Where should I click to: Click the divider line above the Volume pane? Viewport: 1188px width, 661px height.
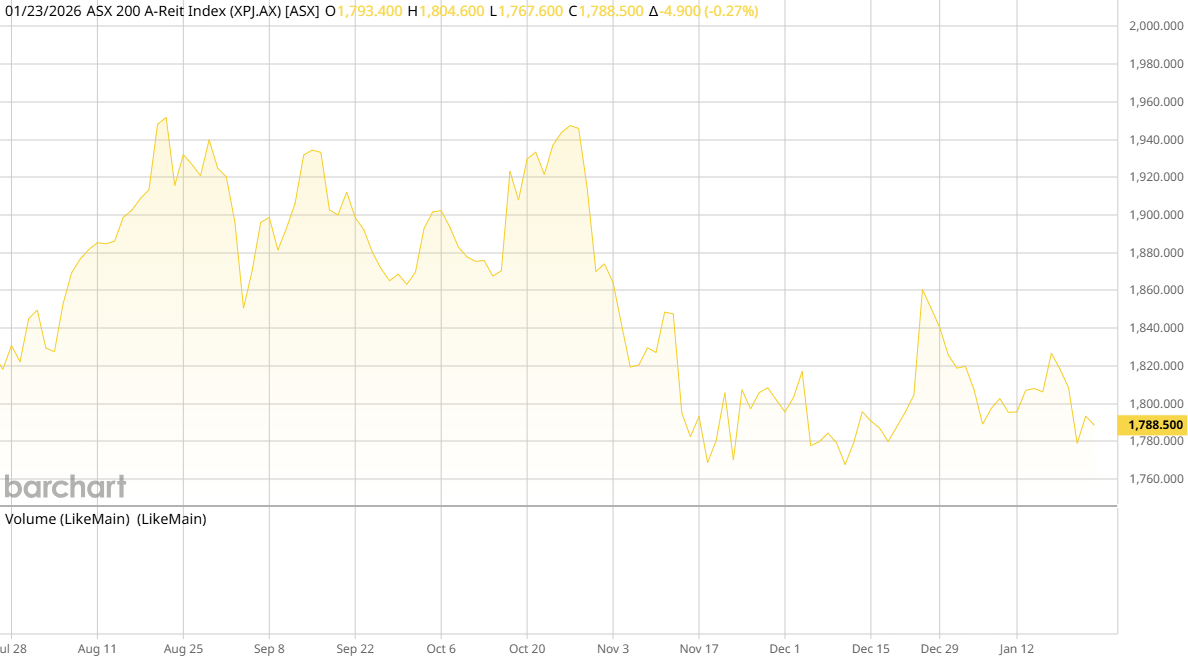click(x=558, y=506)
